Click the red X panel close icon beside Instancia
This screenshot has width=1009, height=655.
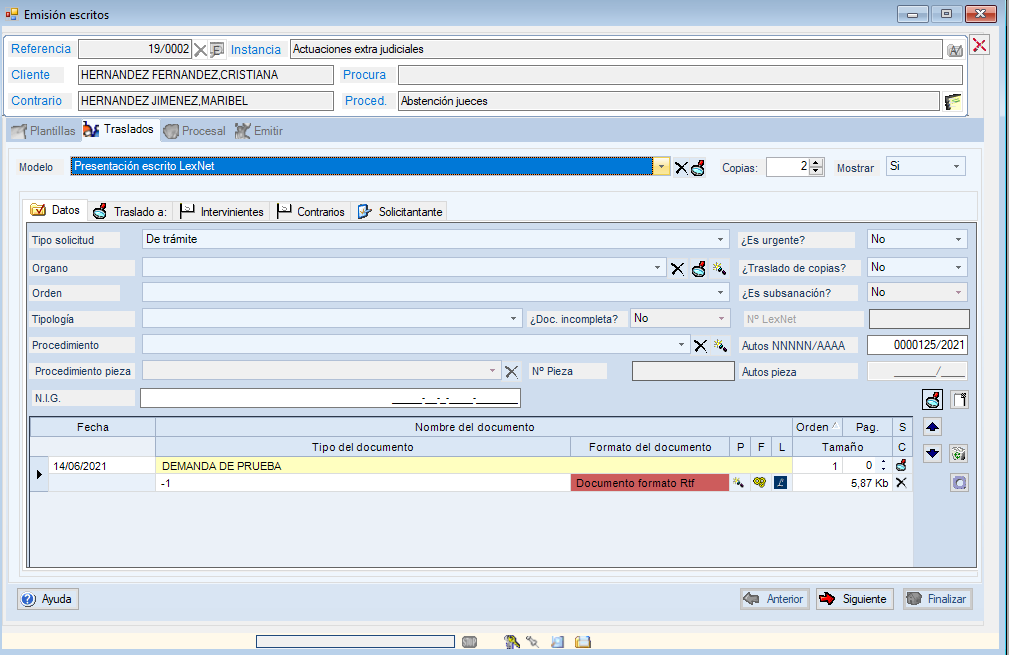point(980,45)
